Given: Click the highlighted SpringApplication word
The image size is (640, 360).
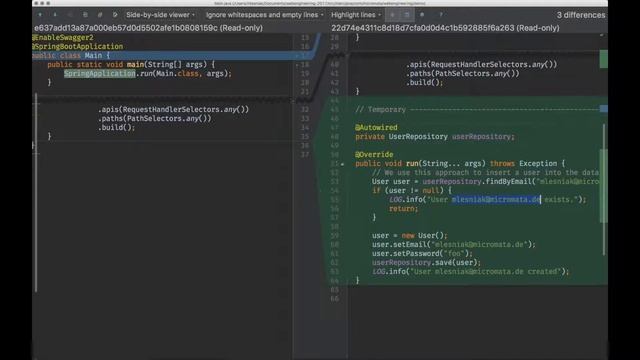Looking at the screenshot, I should tap(100, 73).
